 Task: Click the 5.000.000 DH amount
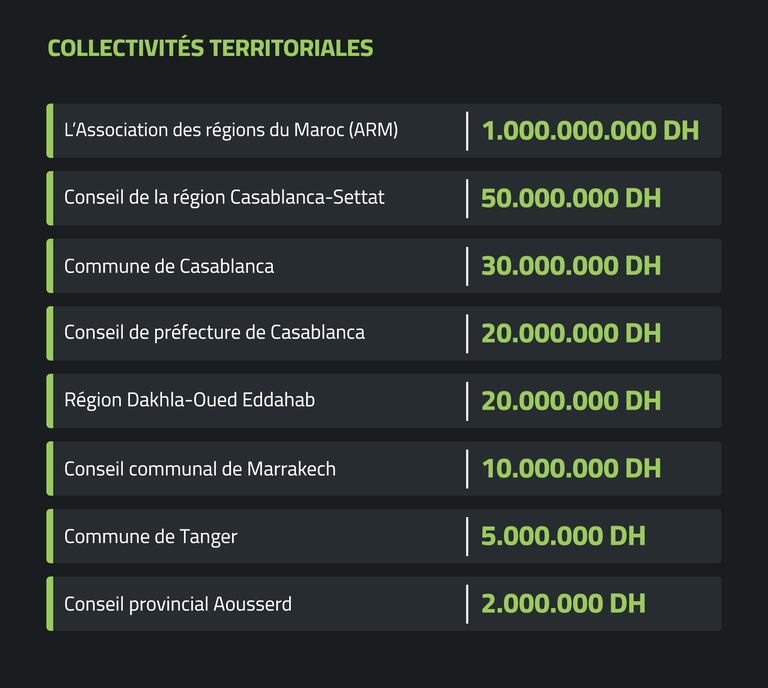563,536
